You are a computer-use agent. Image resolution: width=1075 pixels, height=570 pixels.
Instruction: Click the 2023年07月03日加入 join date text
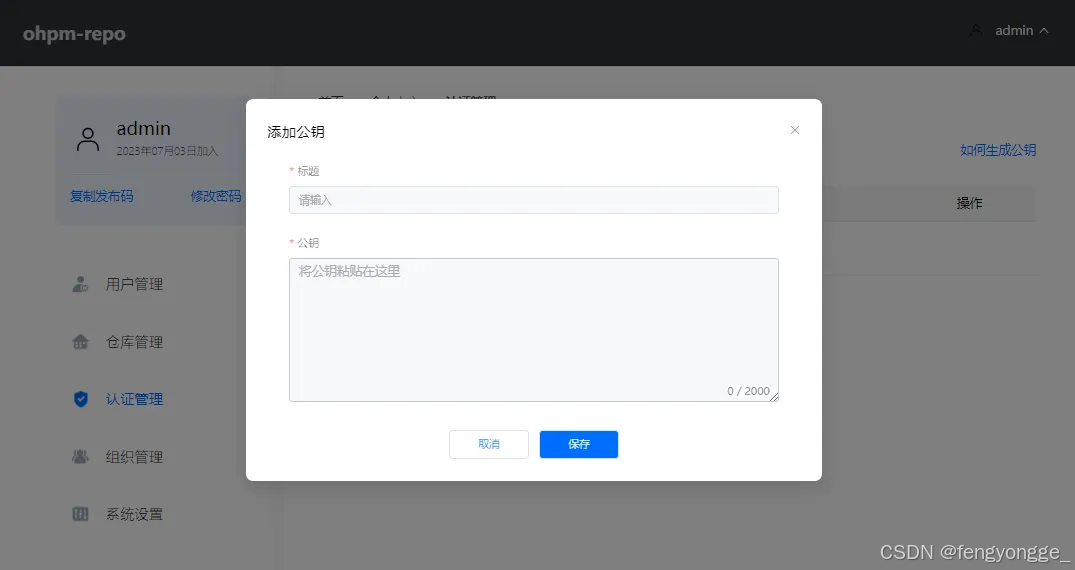click(167, 151)
